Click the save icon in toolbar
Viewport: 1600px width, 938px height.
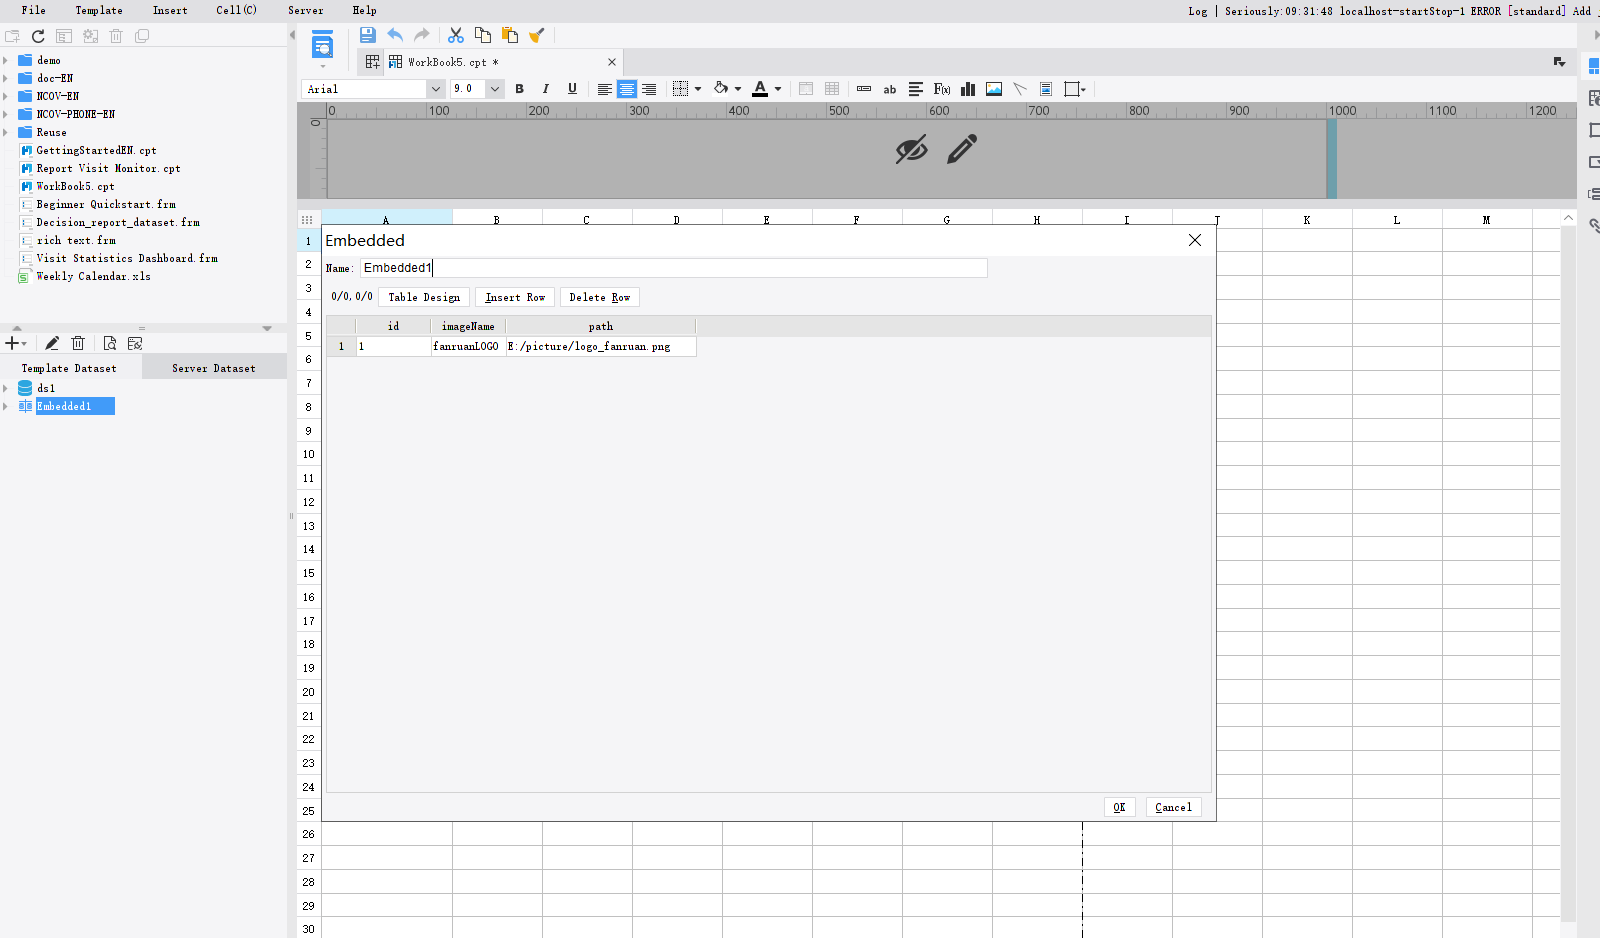[368, 35]
